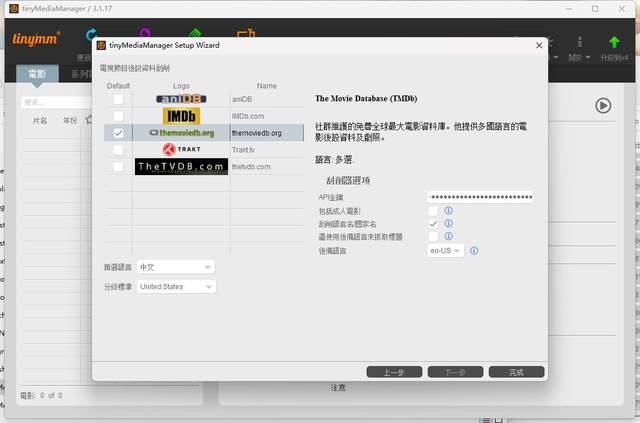Select the themoviedb.org name cell
Image resolution: width=640 pixels, height=423 pixels.
click(x=267, y=133)
